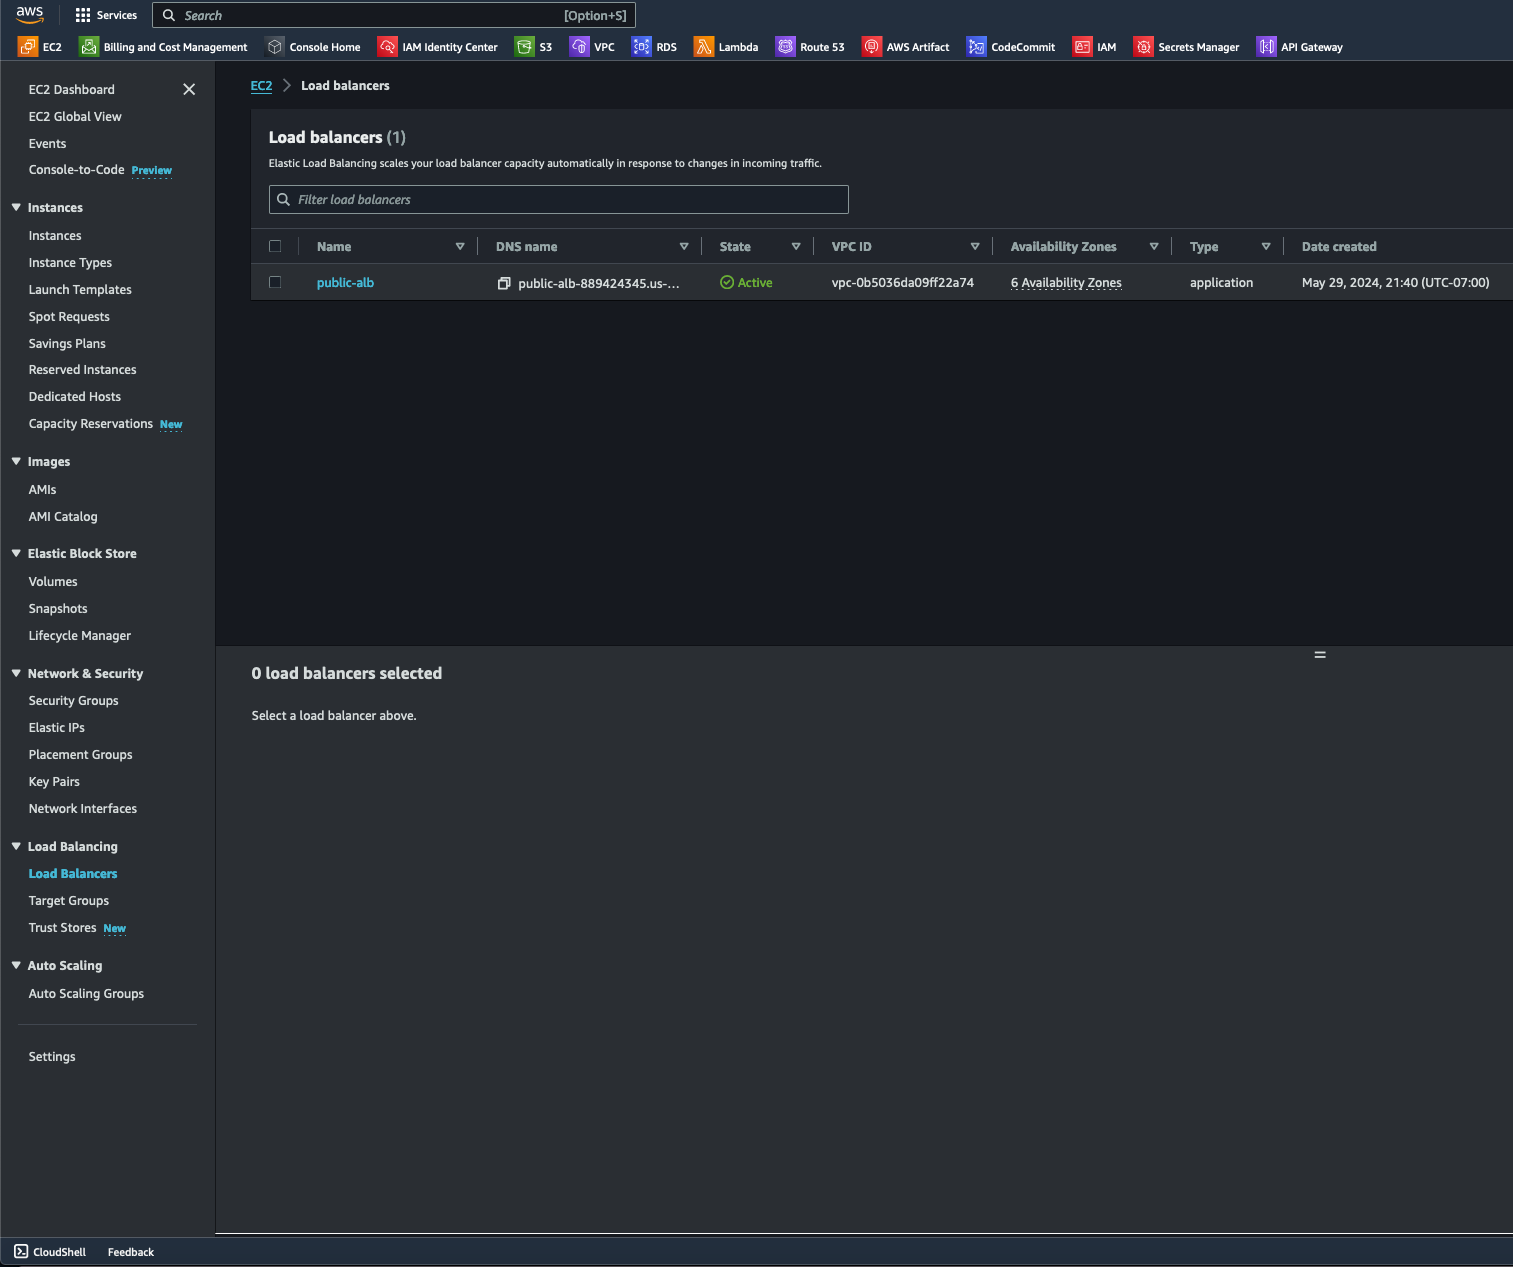This screenshot has width=1513, height=1267.
Task: Sort by Name column arrow
Action: [x=460, y=247]
